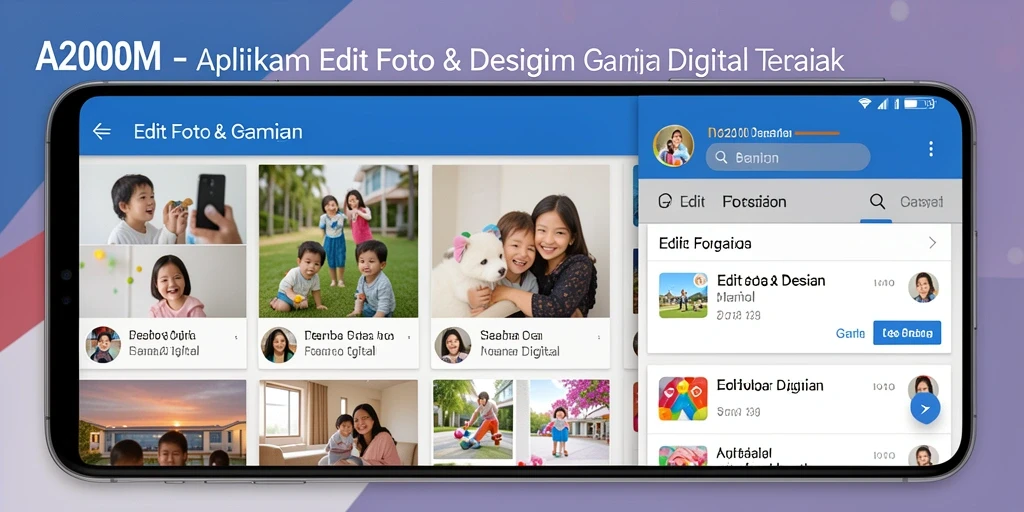Image resolution: width=1024 pixels, height=512 pixels.
Task: Tap the avatar on Deenba card
Action: [279, 345]
